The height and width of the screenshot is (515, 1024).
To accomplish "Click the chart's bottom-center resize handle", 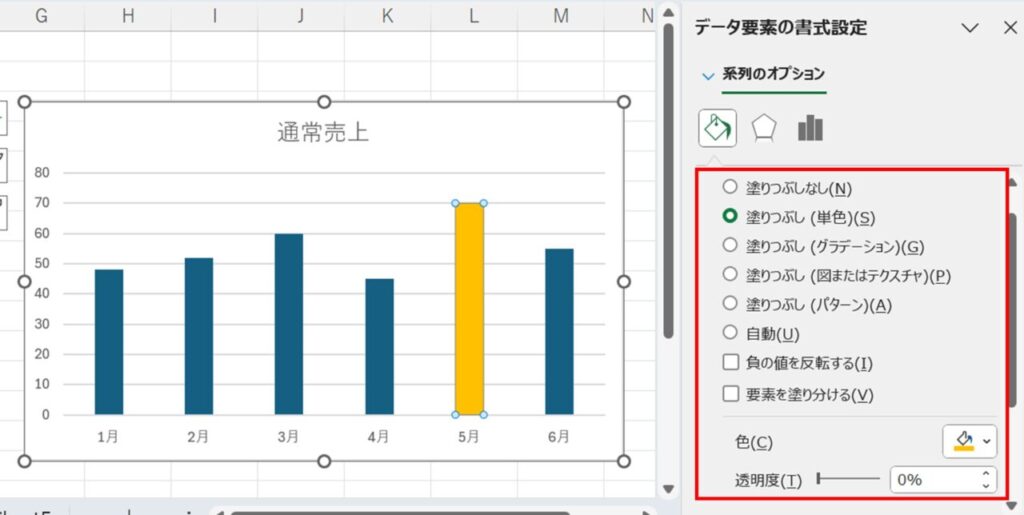I will click(324, 461).
